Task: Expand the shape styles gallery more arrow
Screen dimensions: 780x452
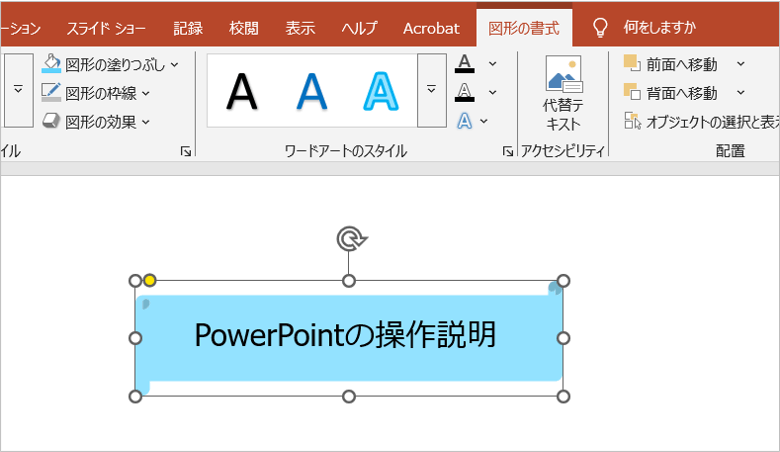Action: [18, 90]
